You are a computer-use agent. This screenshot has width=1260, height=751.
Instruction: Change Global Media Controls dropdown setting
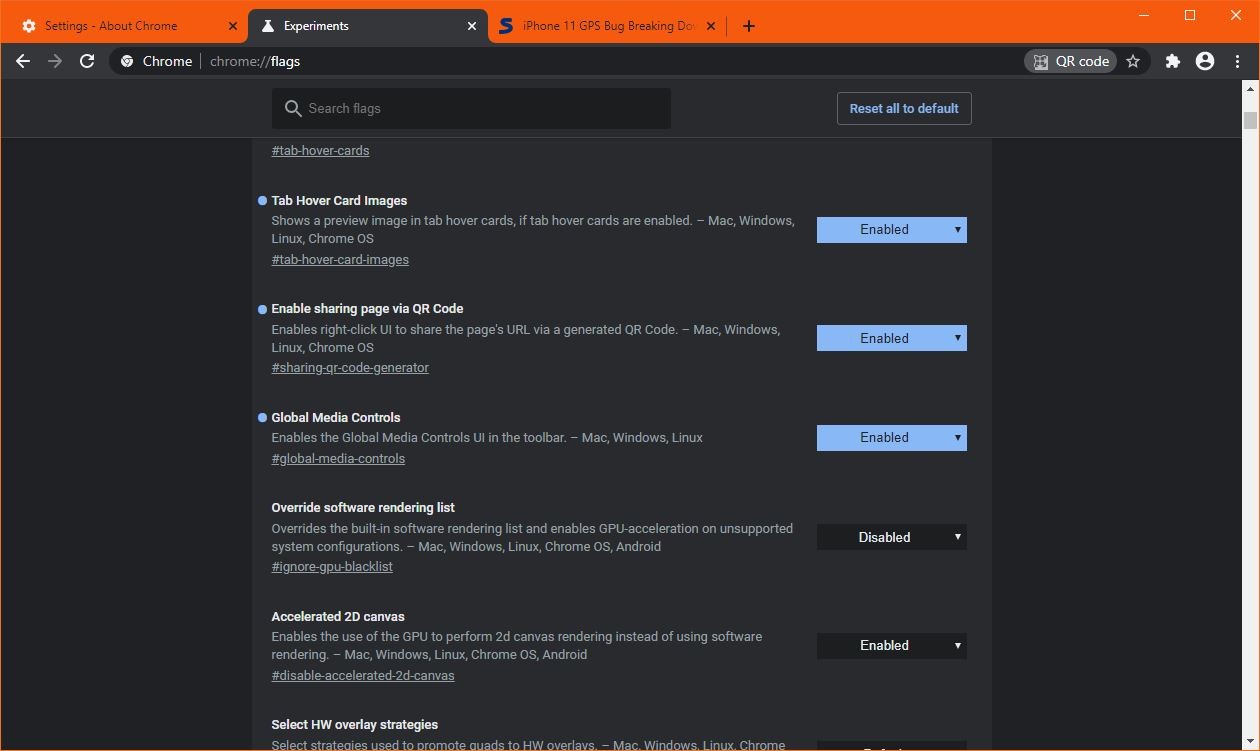coord(891,438)
